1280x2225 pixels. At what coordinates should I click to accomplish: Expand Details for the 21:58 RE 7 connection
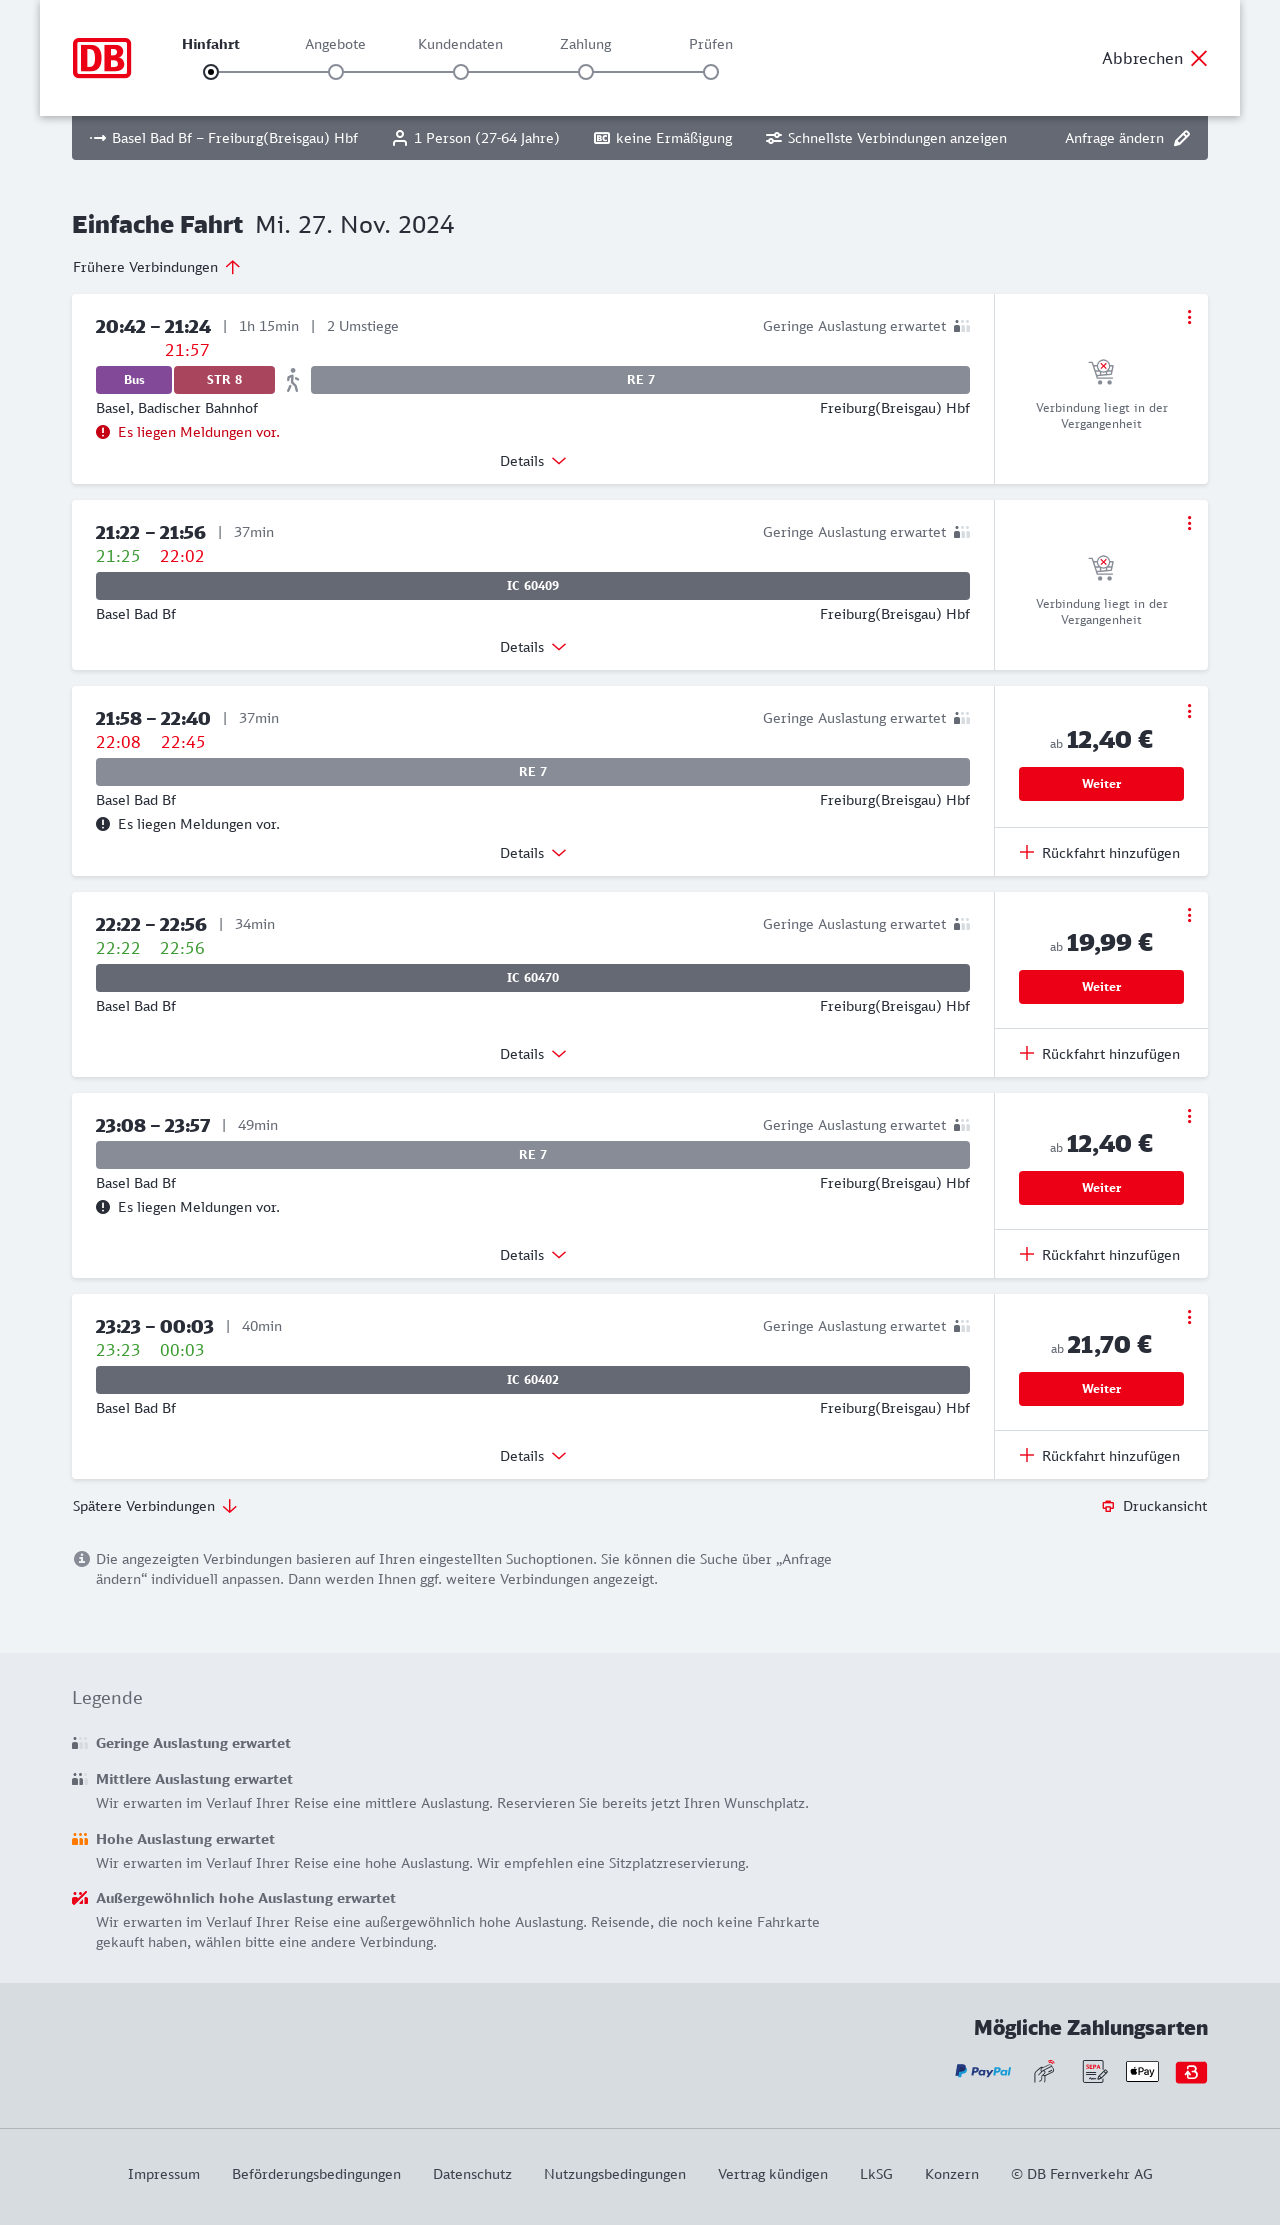pyautogui.click(x=533, y=853)
